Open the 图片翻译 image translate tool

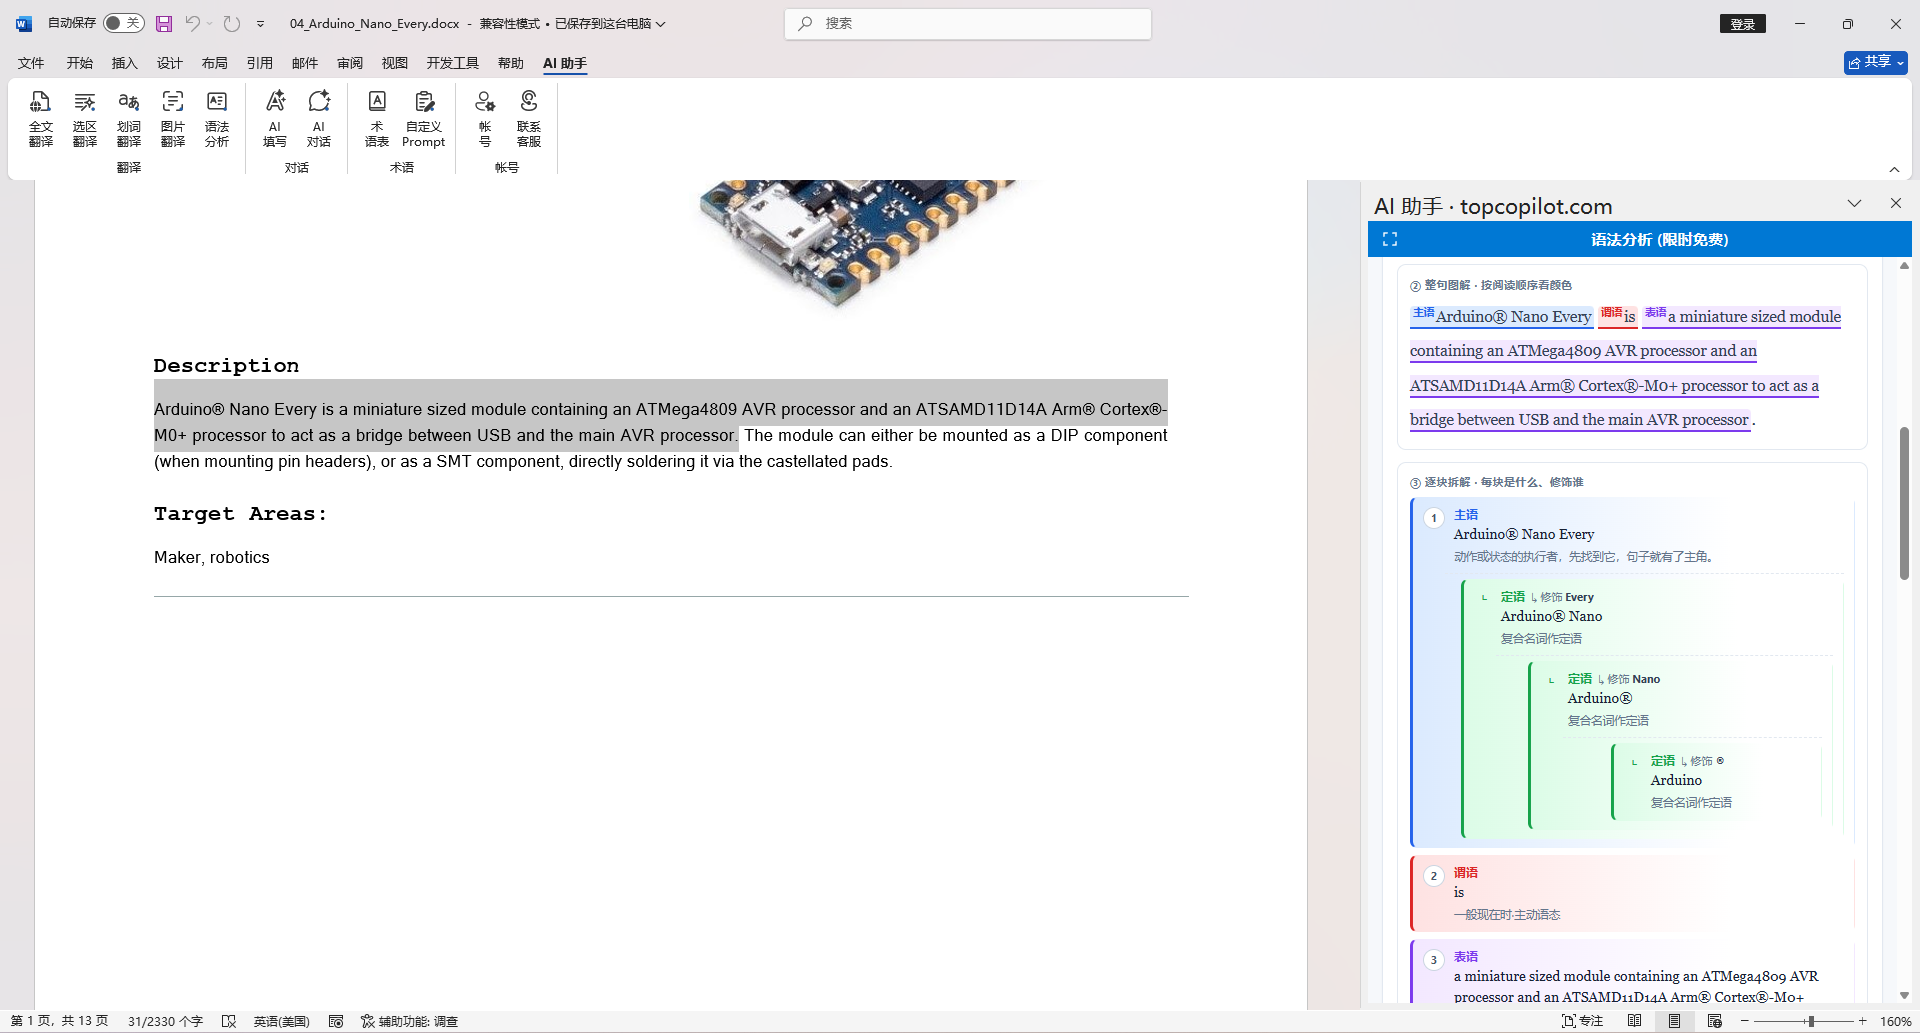173,119
